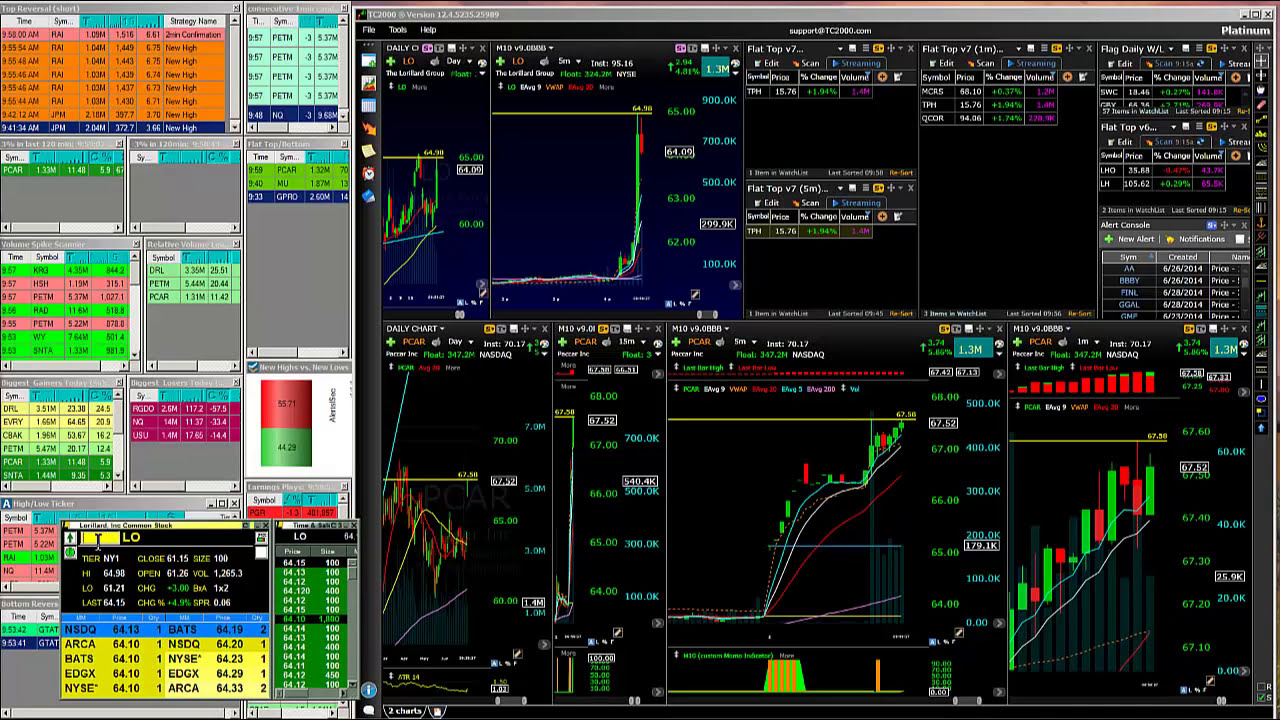Sort by % Change in Flat Top v7 (1m)
The image size is (1280, 720).
click(x=1003, y=77)
